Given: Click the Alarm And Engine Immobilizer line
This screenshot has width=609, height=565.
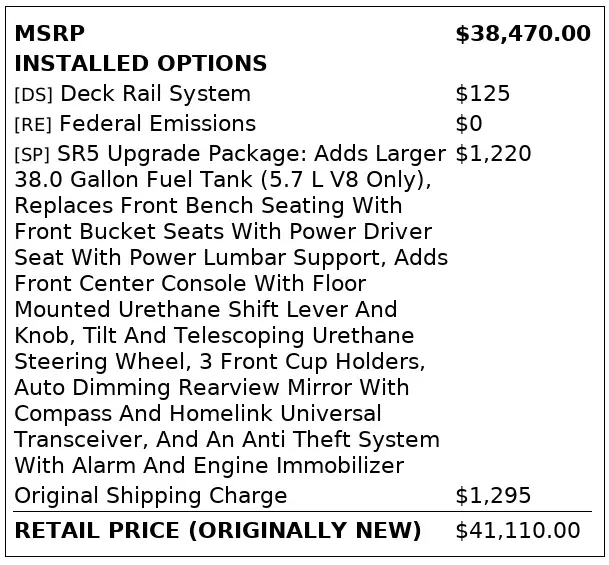Looking at the screenshot, I should [x=209, y=466].
